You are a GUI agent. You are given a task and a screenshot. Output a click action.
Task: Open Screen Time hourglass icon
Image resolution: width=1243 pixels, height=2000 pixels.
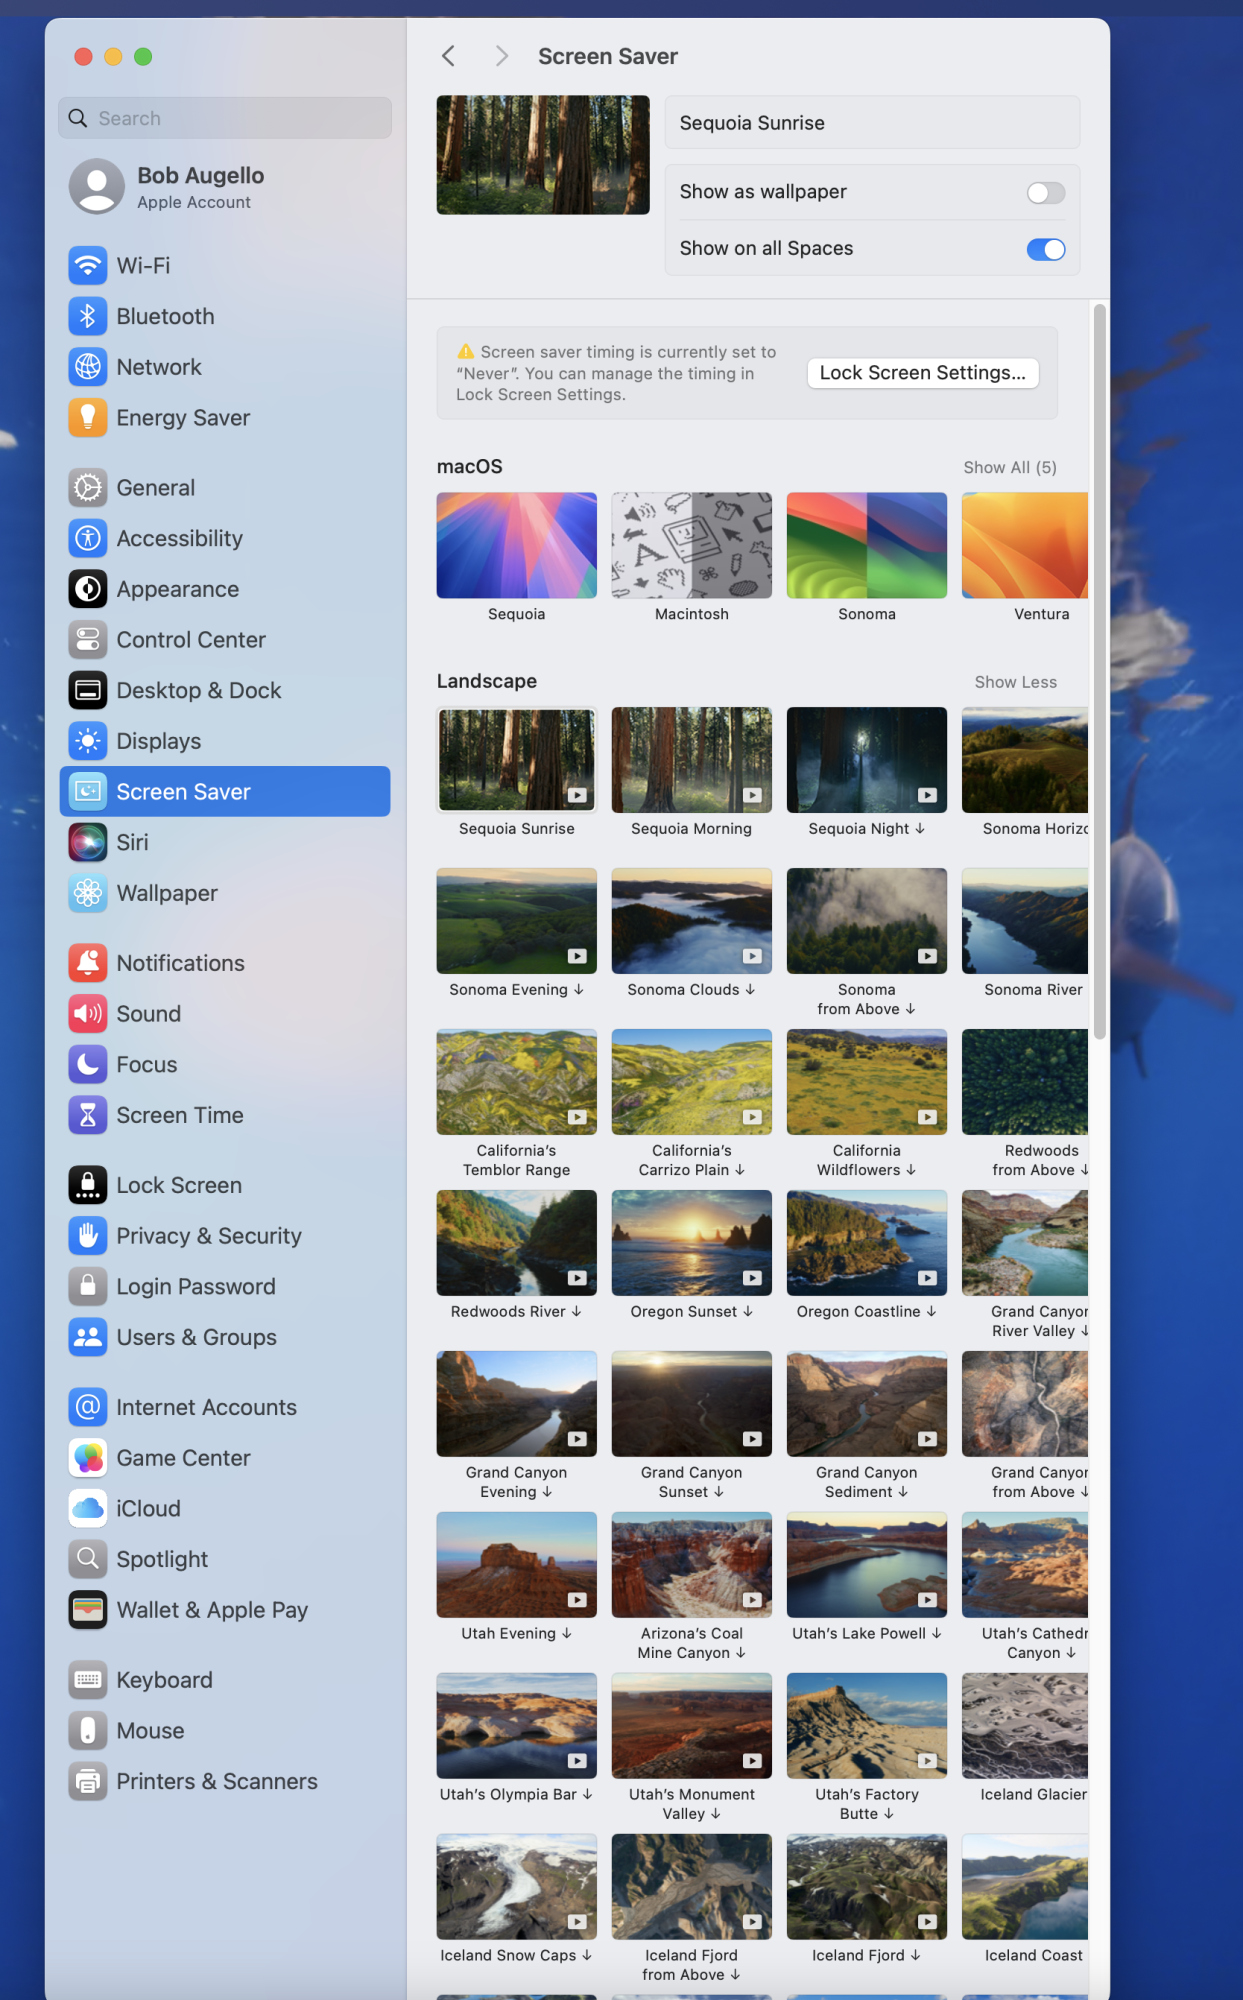pos(88,1115)
